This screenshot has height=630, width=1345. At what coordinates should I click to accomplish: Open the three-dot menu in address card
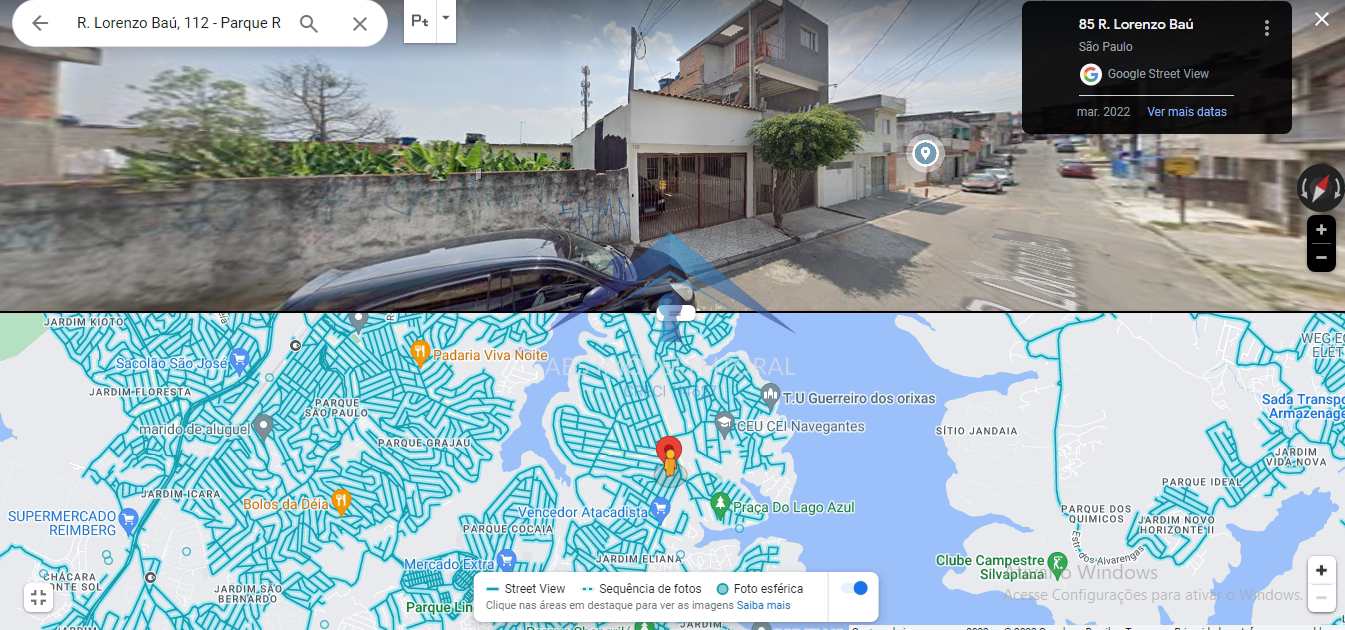[x=1267, y=28]
